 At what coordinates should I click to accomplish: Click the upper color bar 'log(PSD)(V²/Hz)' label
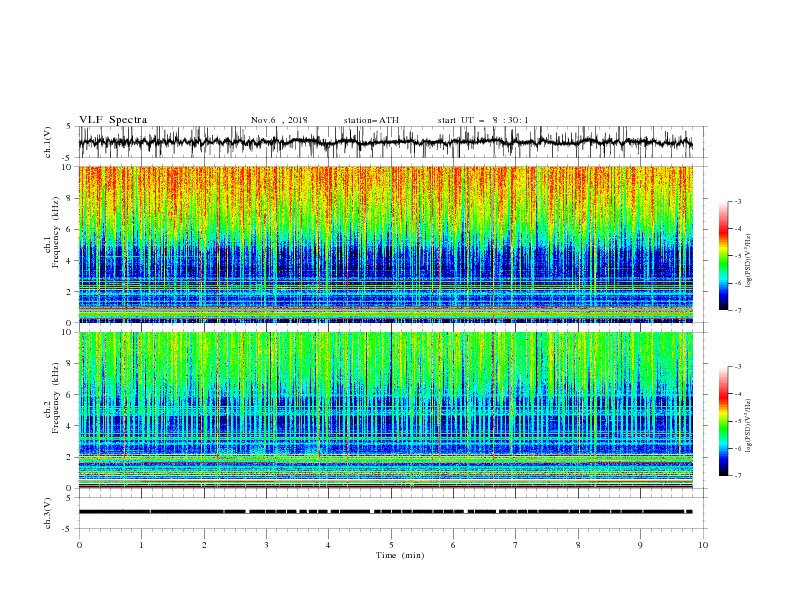pos(749,261)
